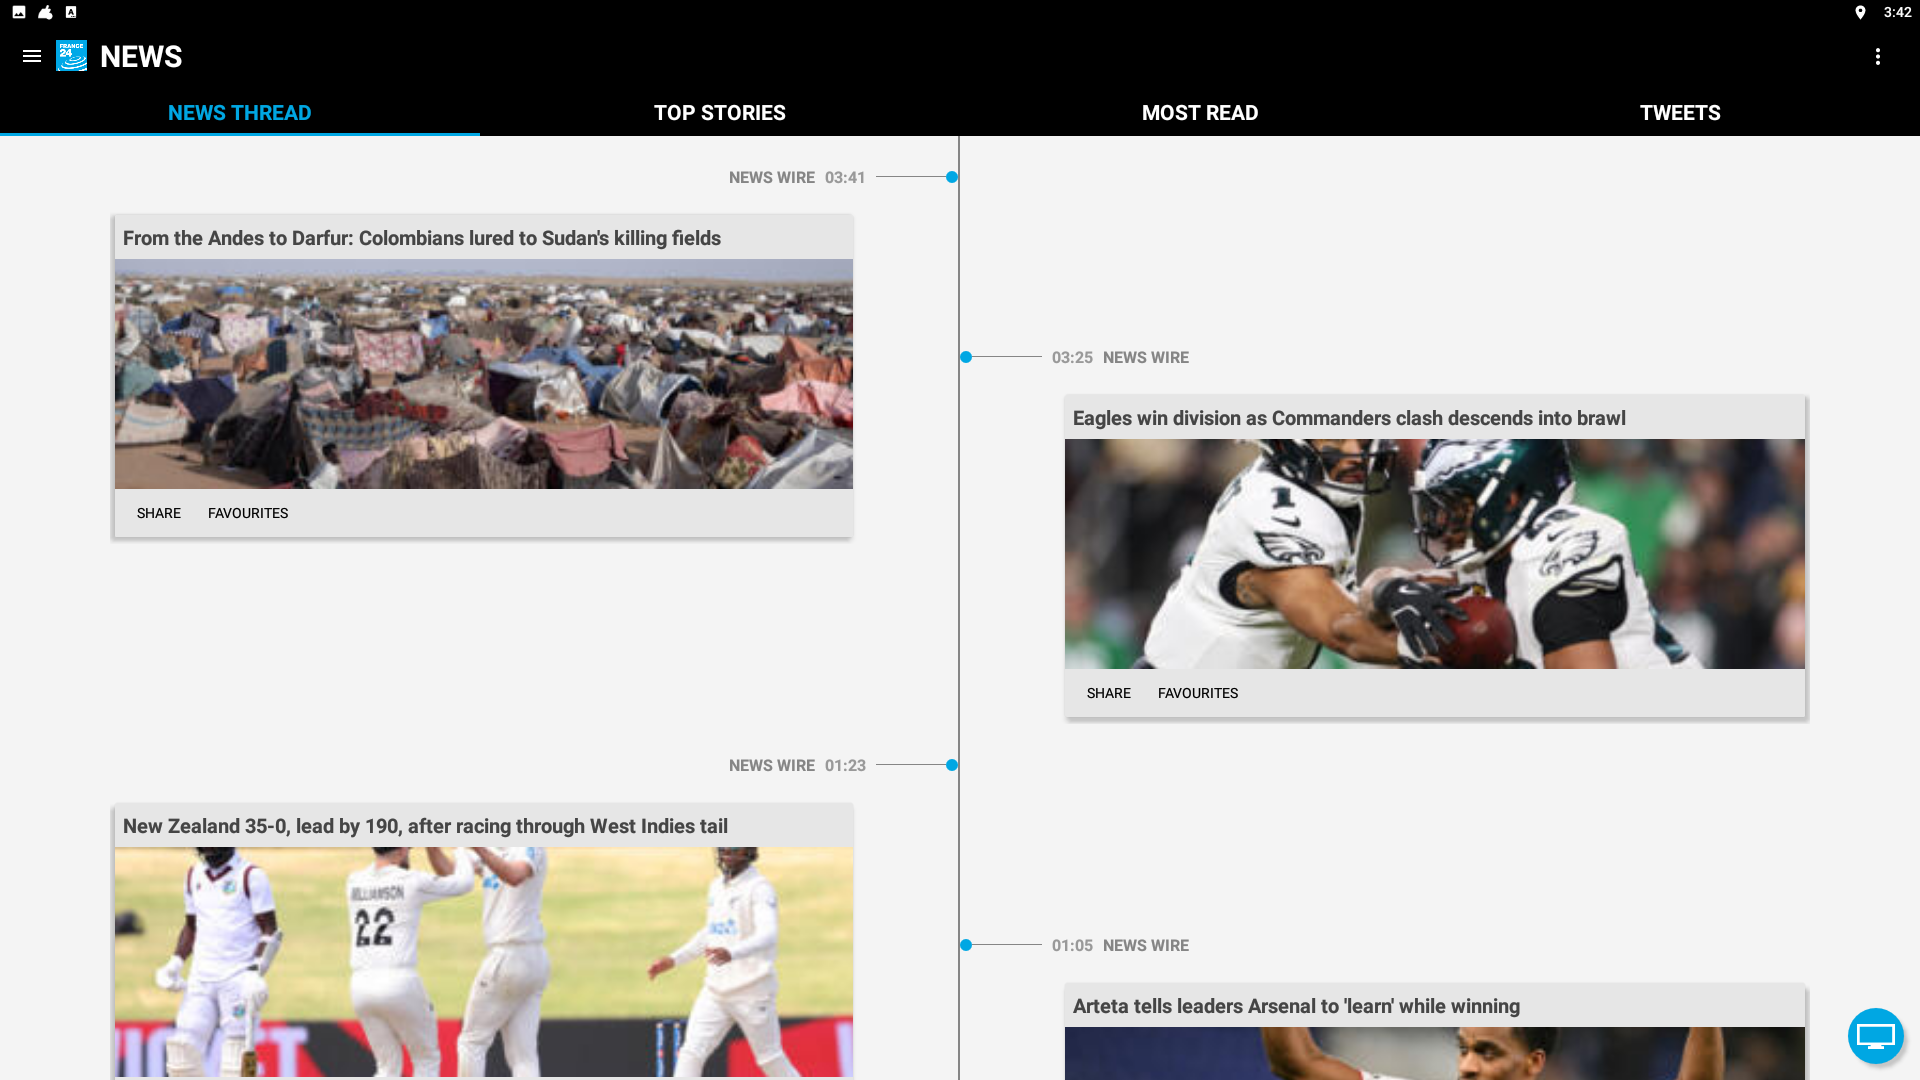Open the TWEETS tab
1920x1080 pixels.
(x=1679, y=113)
